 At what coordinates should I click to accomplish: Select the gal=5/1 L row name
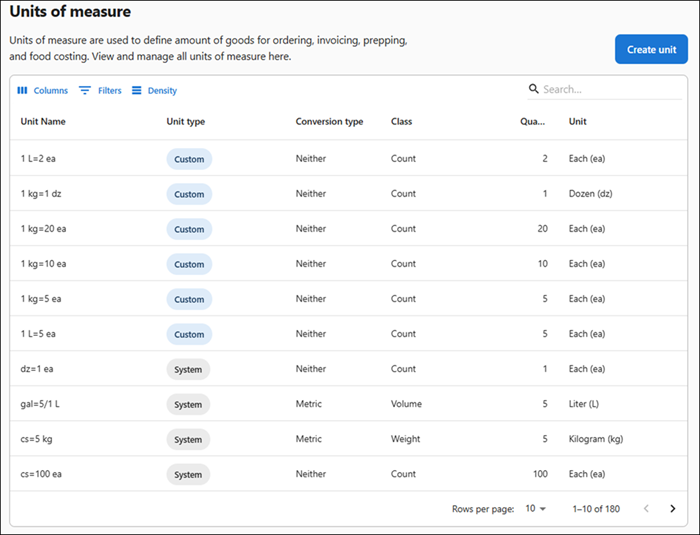40,404
